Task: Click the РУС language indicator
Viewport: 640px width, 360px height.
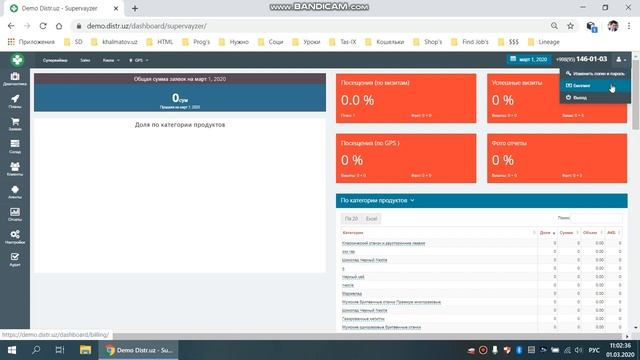Action: pyautogui.click(x=594, y=350)
